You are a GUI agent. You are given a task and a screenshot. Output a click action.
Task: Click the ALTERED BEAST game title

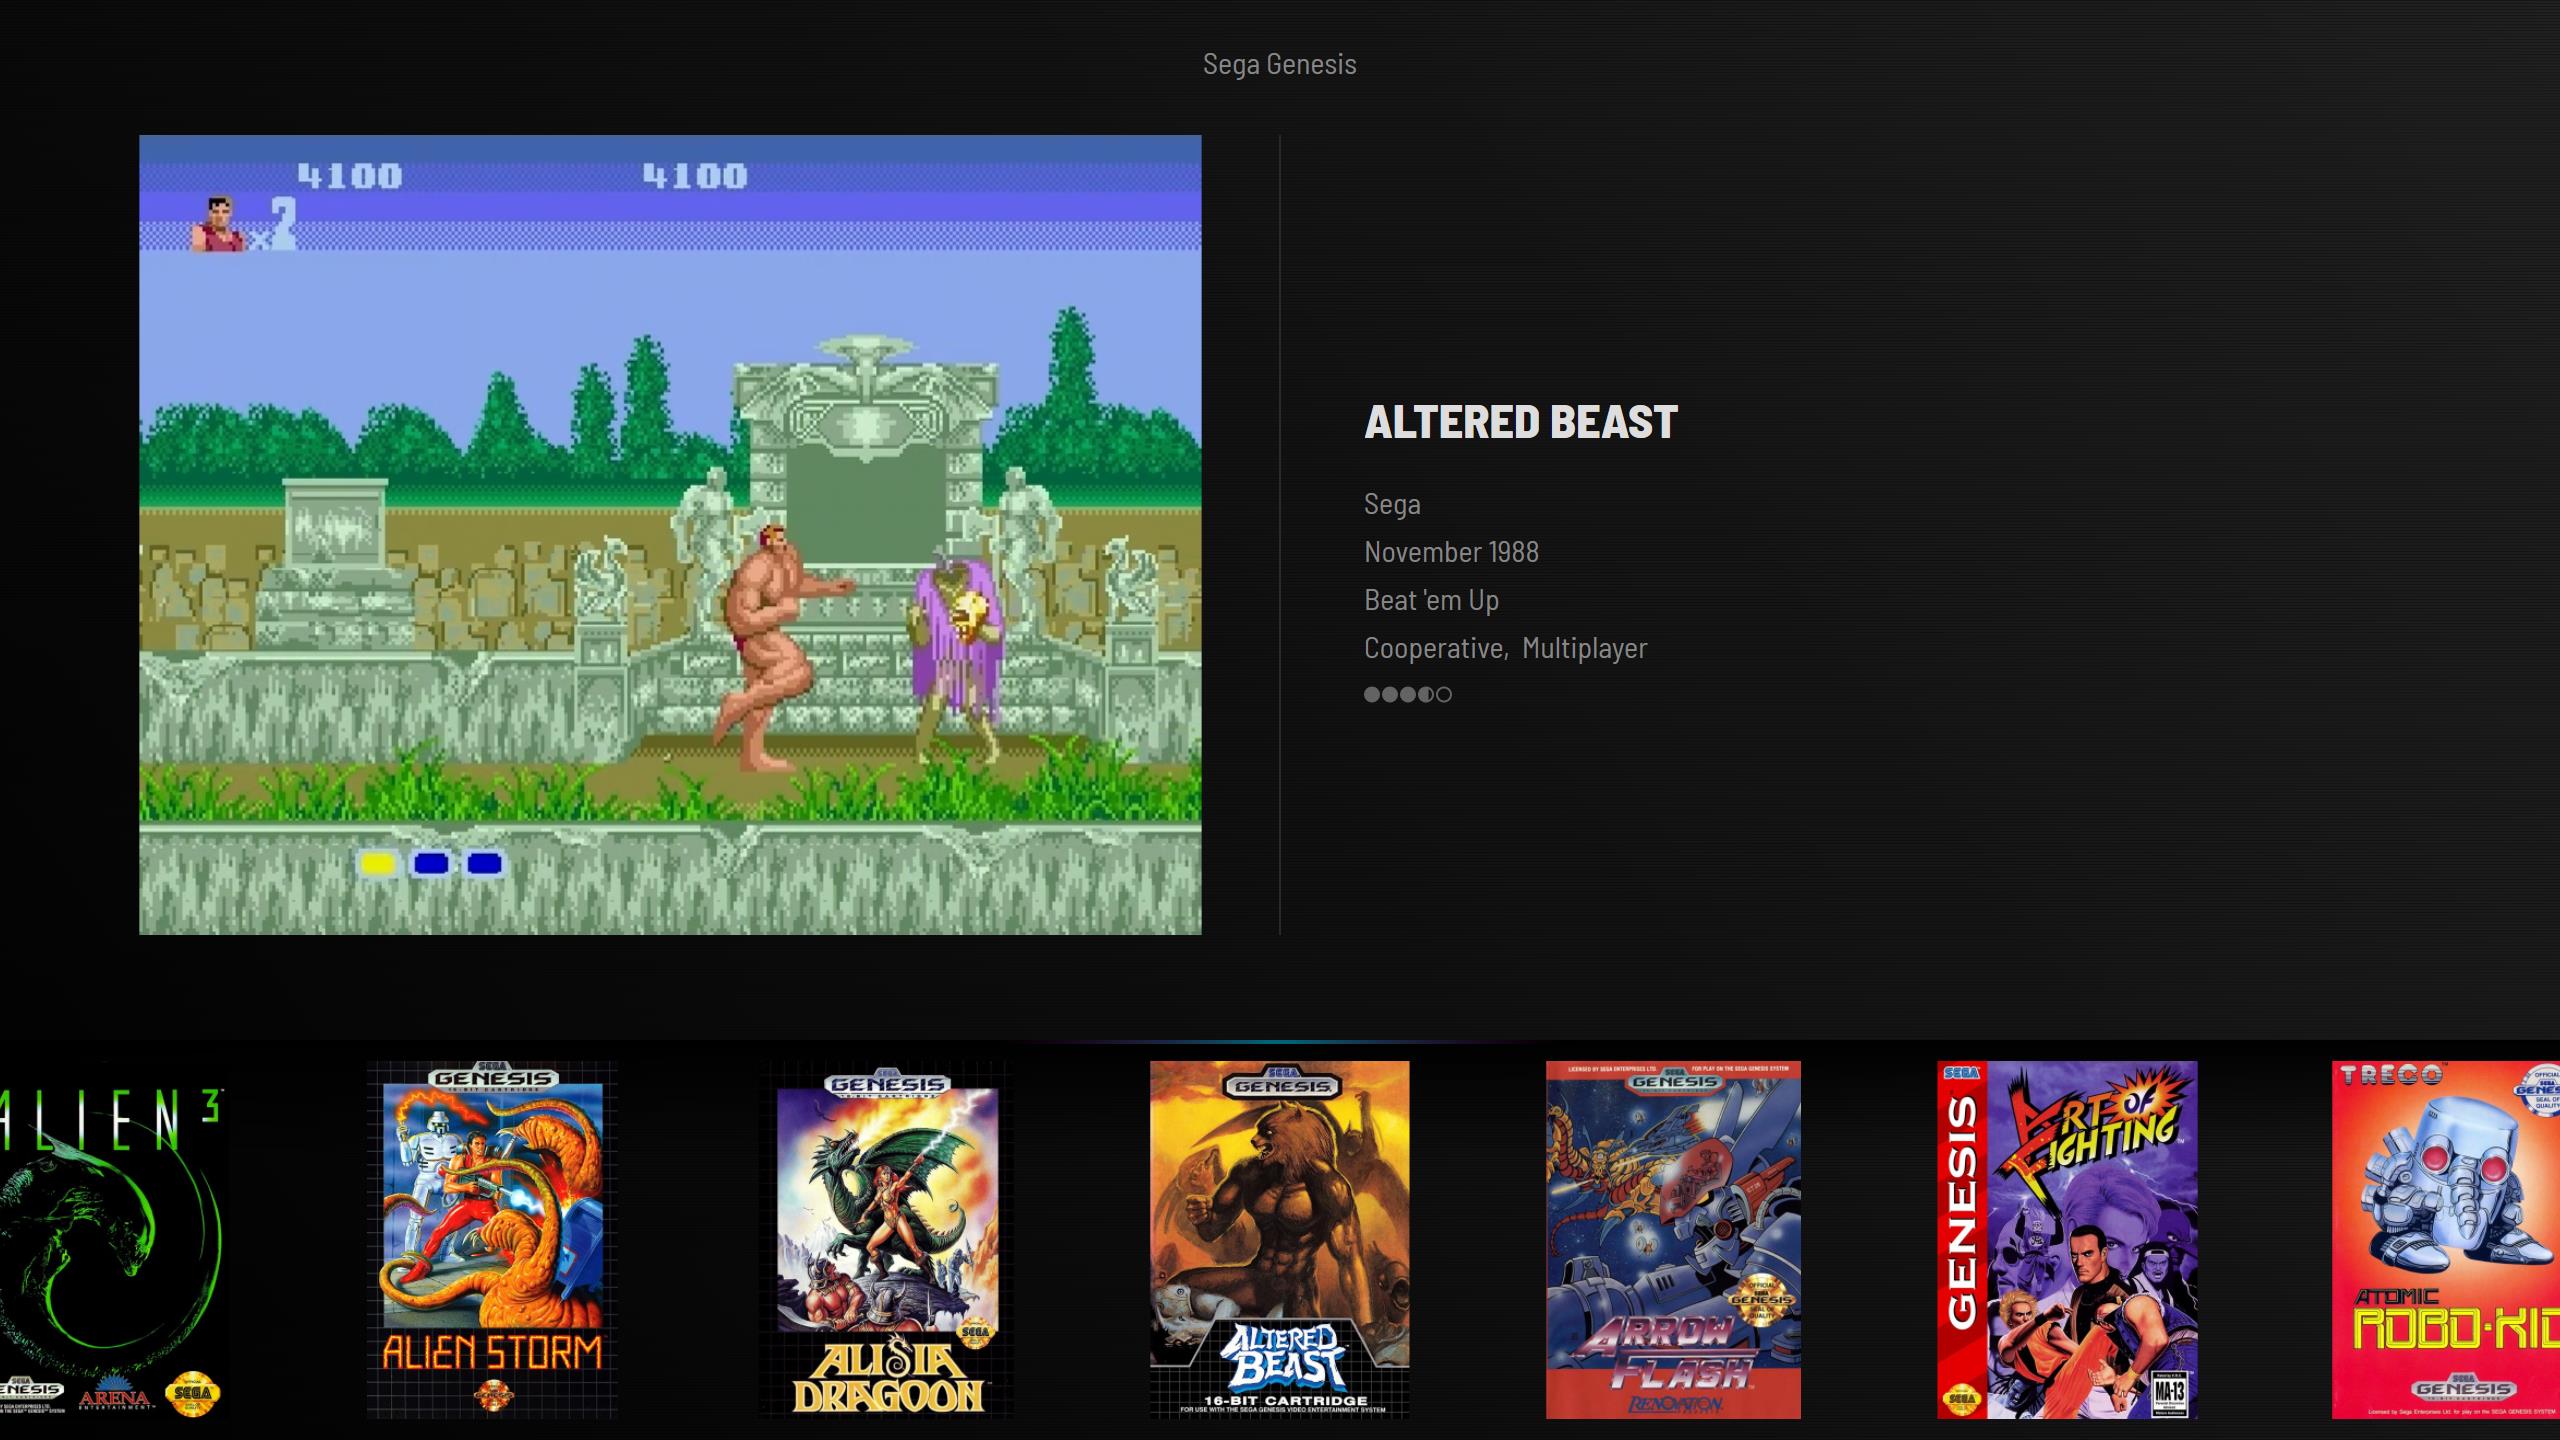point(1521,421)
